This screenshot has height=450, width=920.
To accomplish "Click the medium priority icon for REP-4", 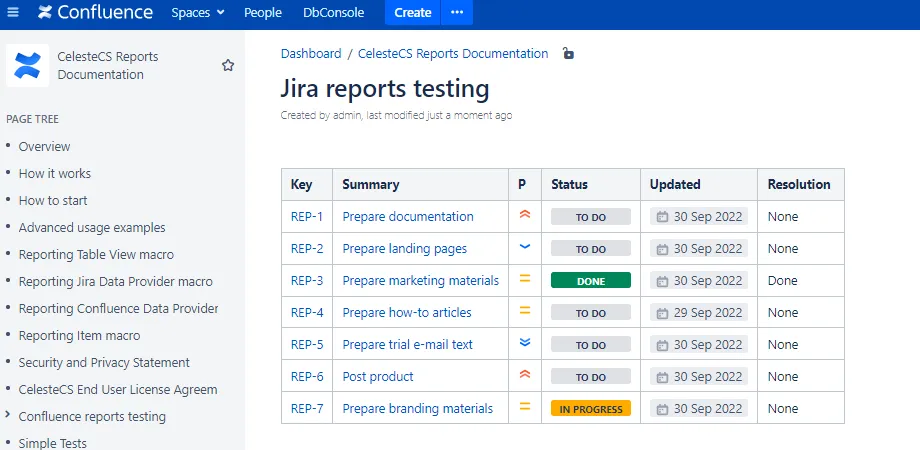I will 525,312.
